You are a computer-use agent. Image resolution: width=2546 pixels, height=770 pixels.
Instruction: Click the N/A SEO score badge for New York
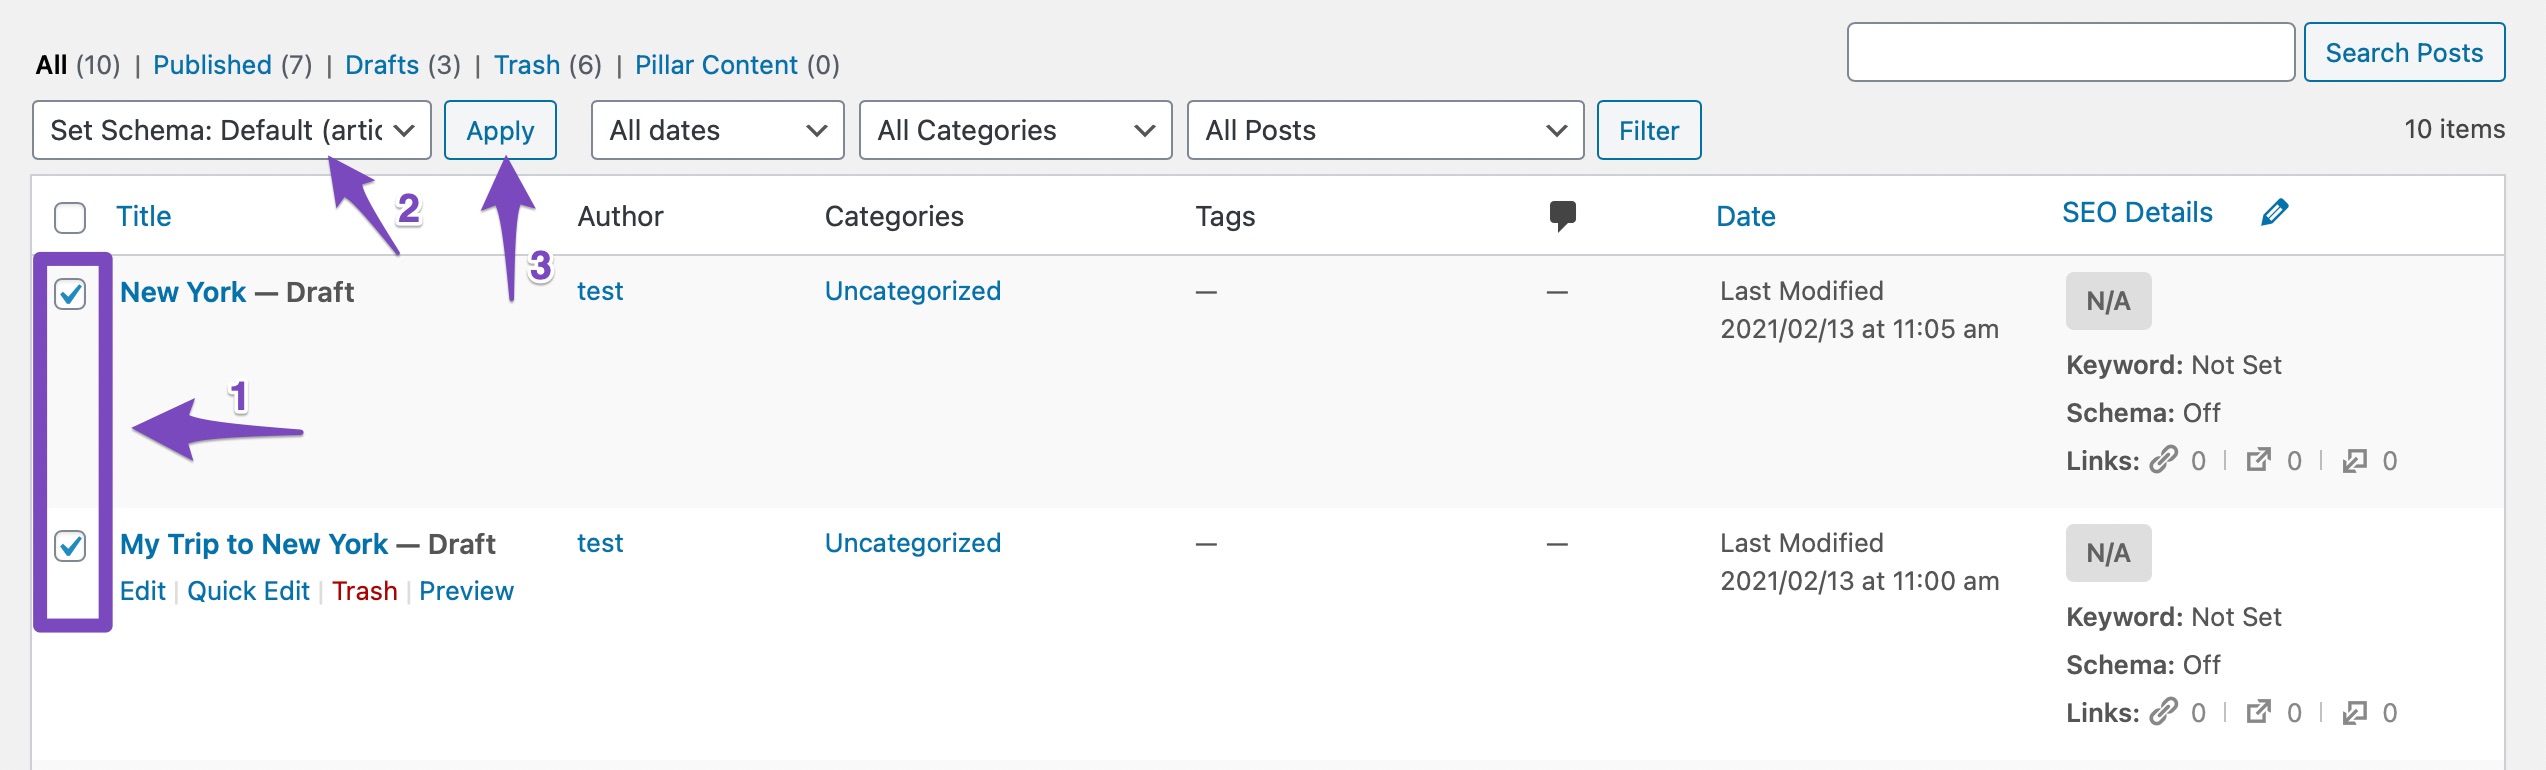pyautogui.click(x=2108, y=301)
